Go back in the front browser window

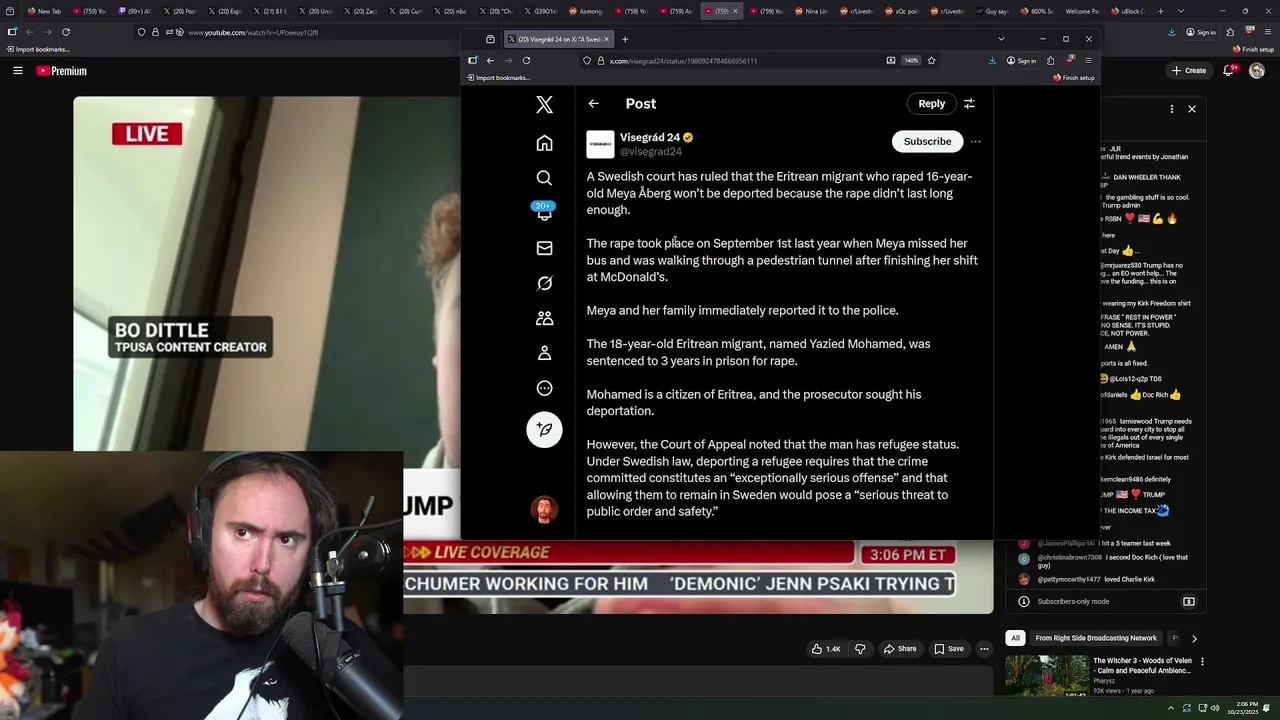490,60
